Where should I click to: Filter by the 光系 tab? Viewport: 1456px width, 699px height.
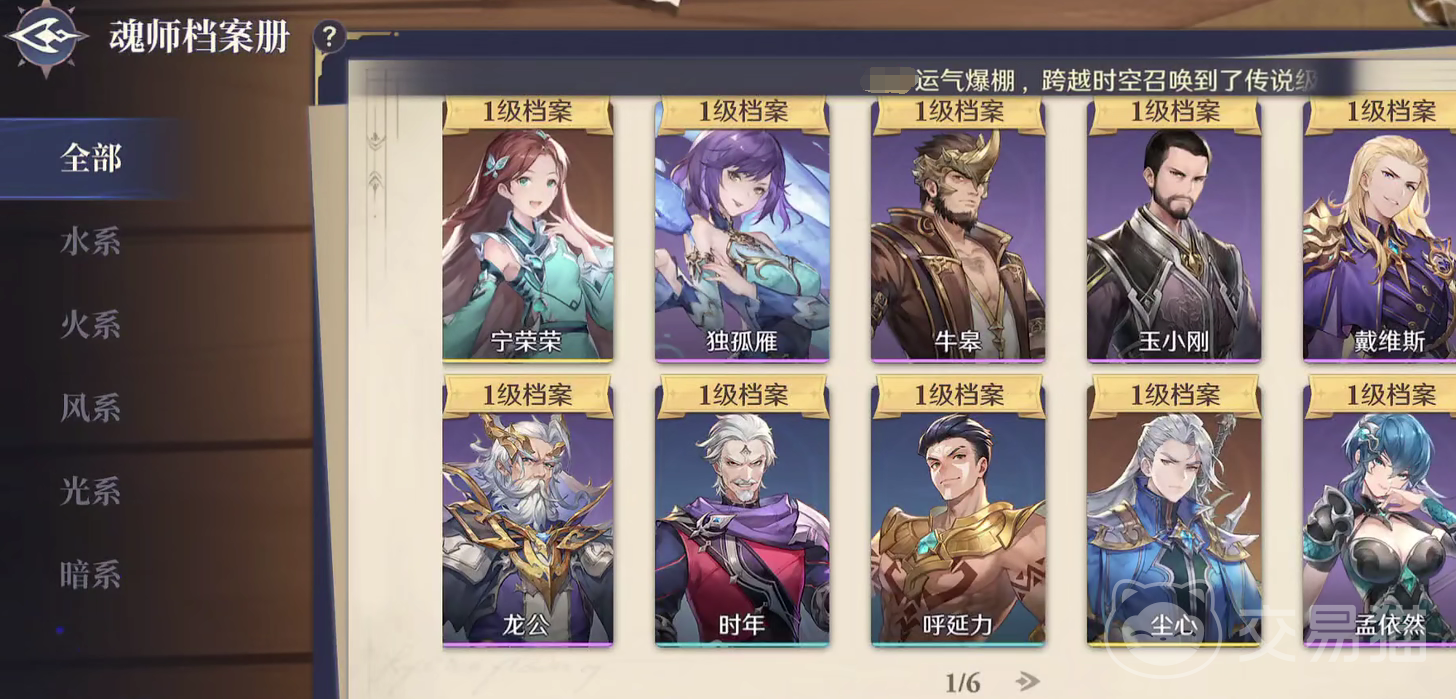tap(90, 491)
